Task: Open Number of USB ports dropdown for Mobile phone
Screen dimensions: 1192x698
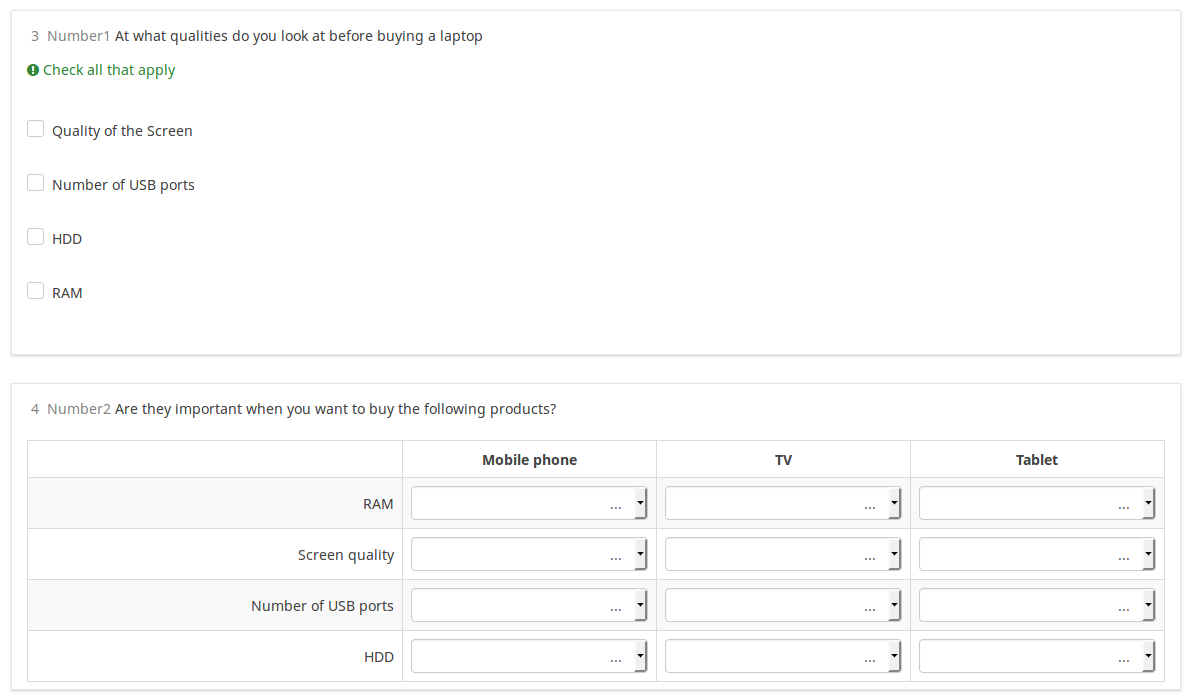Action: [x=529, y=606]
